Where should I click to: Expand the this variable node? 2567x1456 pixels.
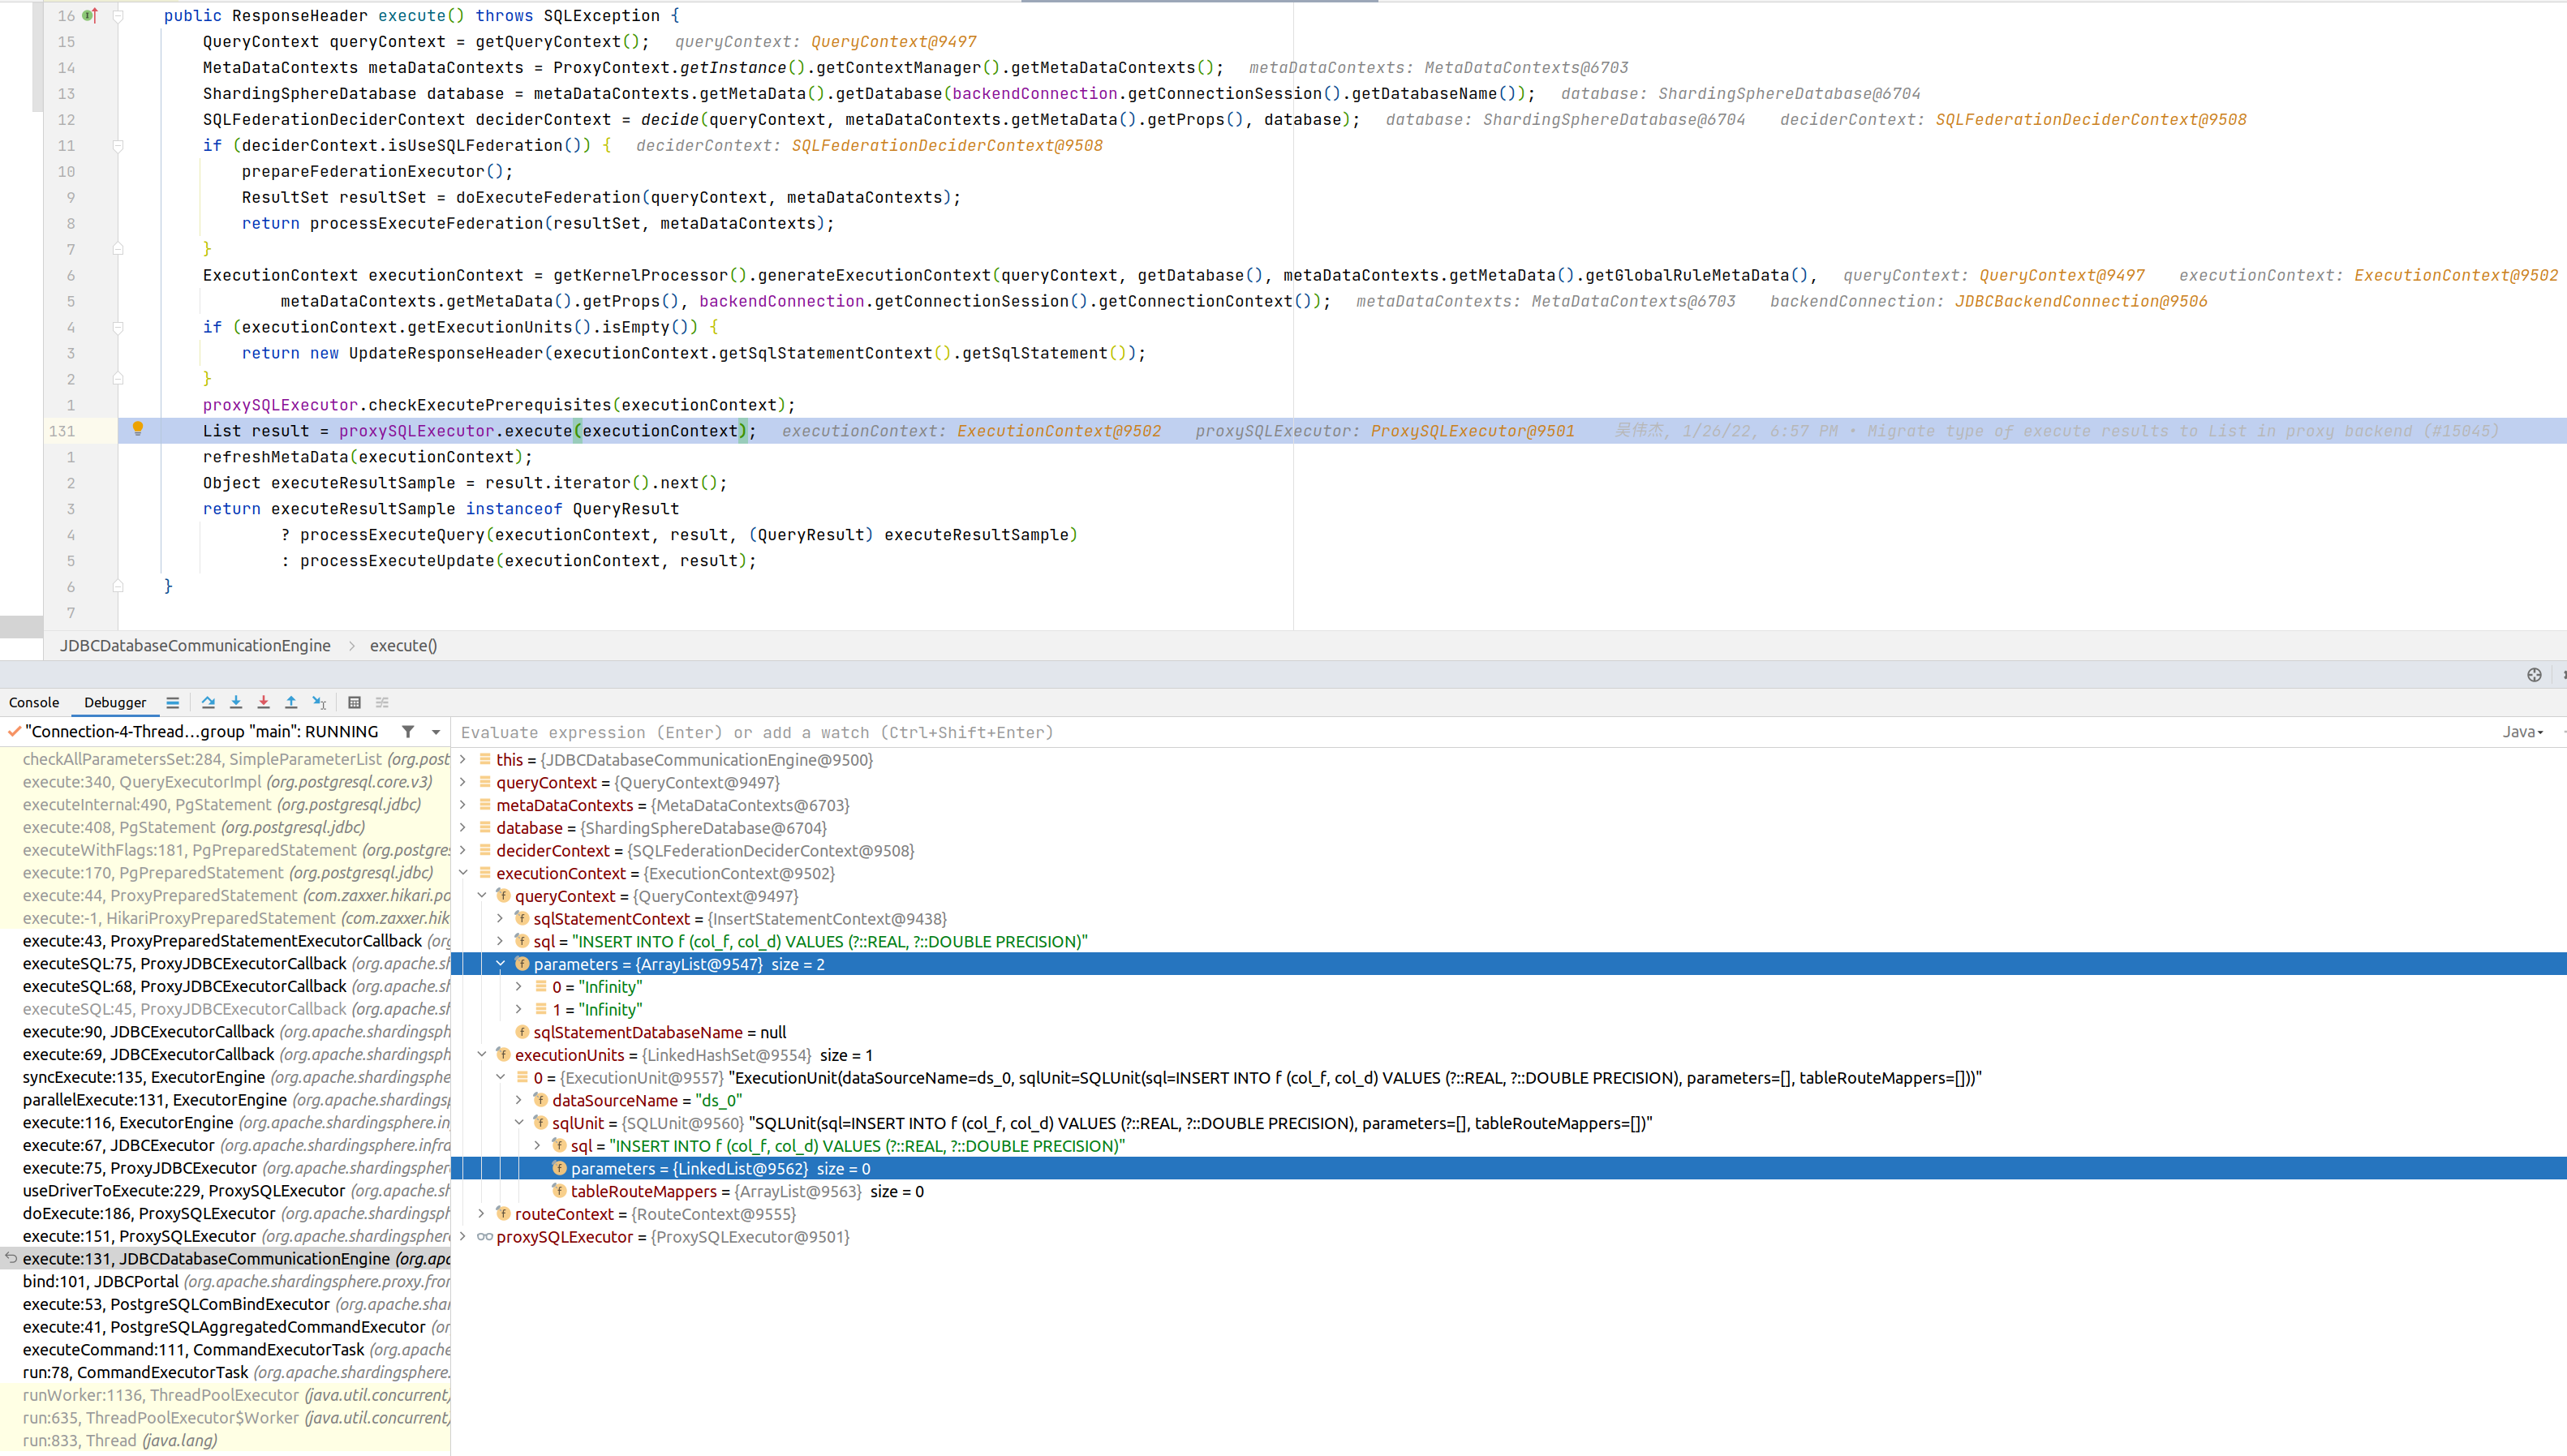[x=463, y=760]
